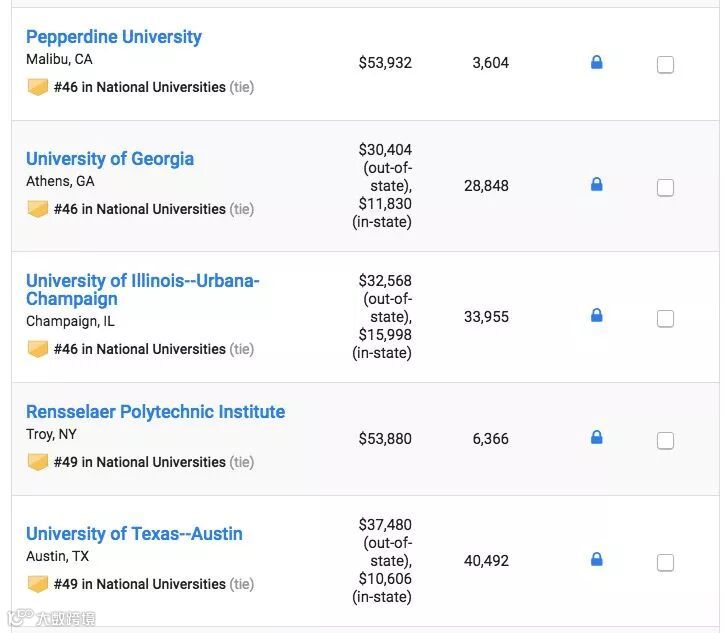Click the lock icon in University of Georgia row

point(597,185)
